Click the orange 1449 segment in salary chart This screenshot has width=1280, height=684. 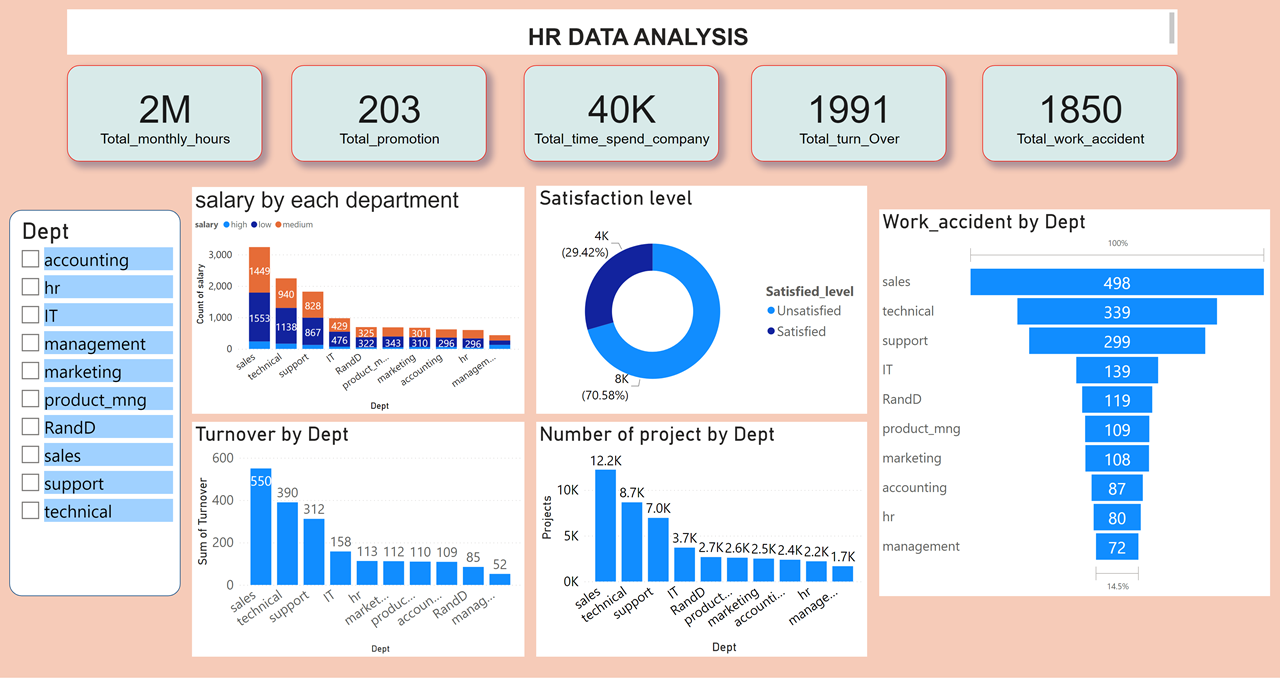[260, 270]
